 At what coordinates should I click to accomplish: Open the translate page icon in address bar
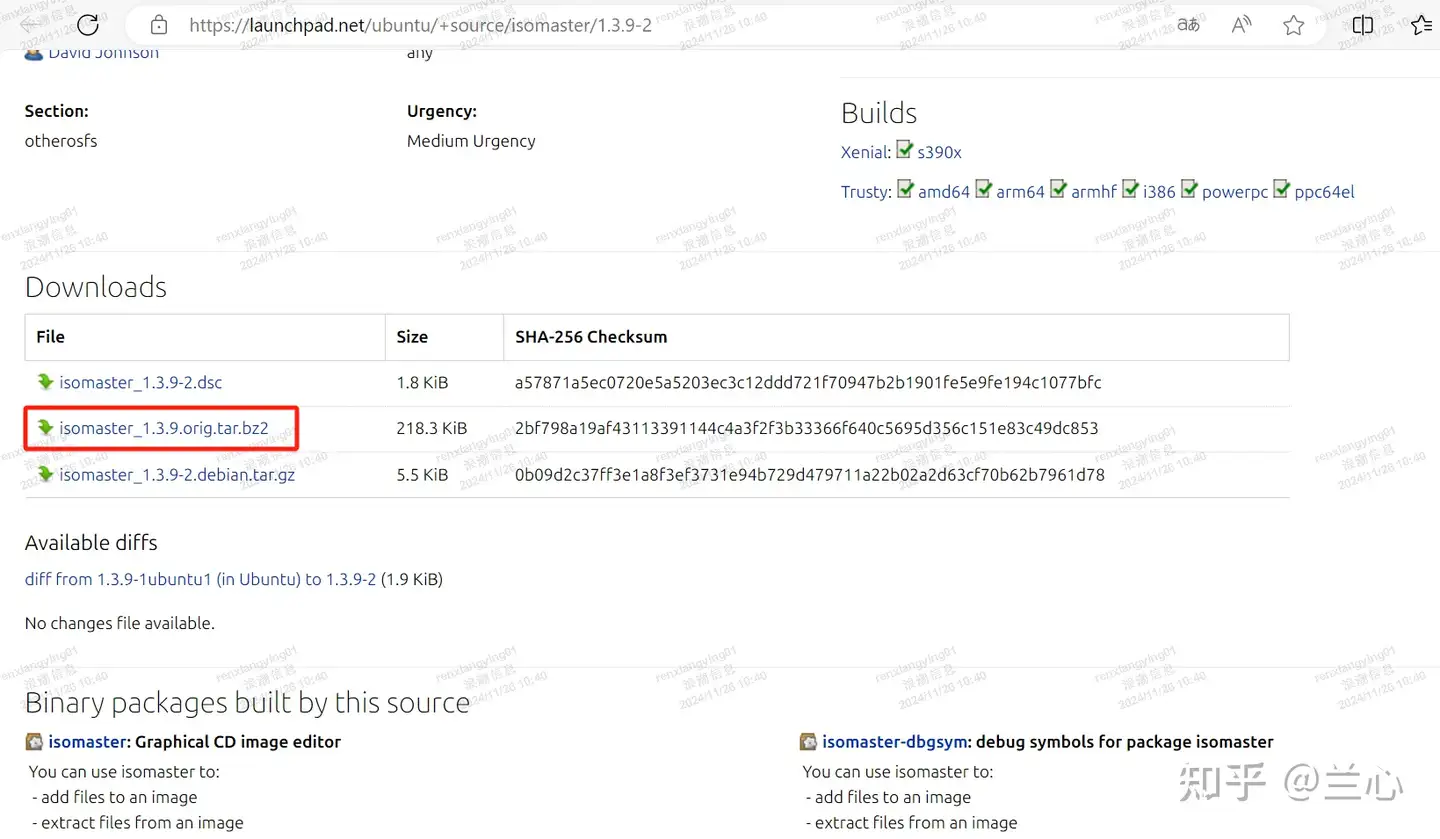click(x=1188, y=25)
